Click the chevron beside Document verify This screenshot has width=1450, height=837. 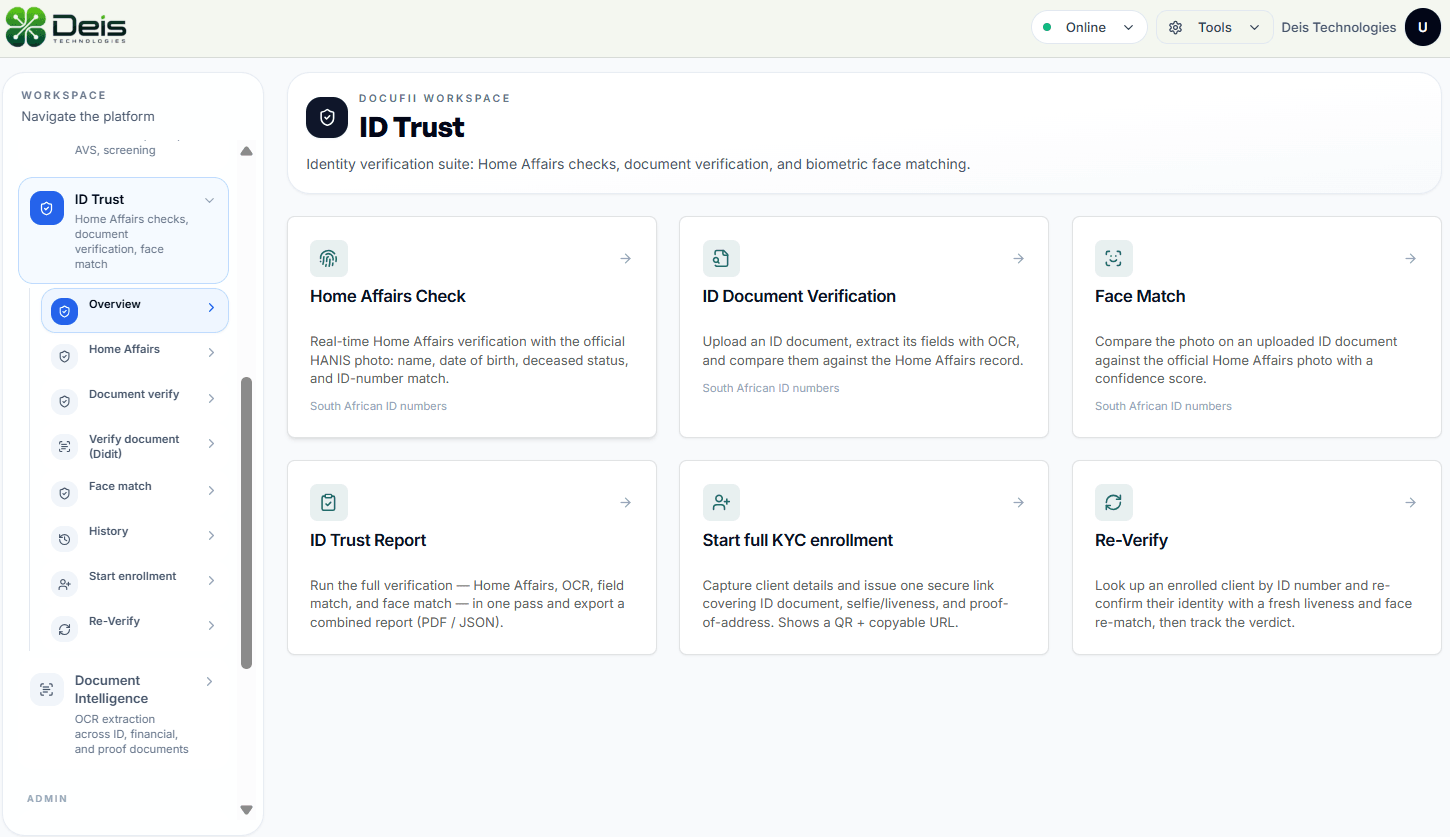(x=211, y=398)
